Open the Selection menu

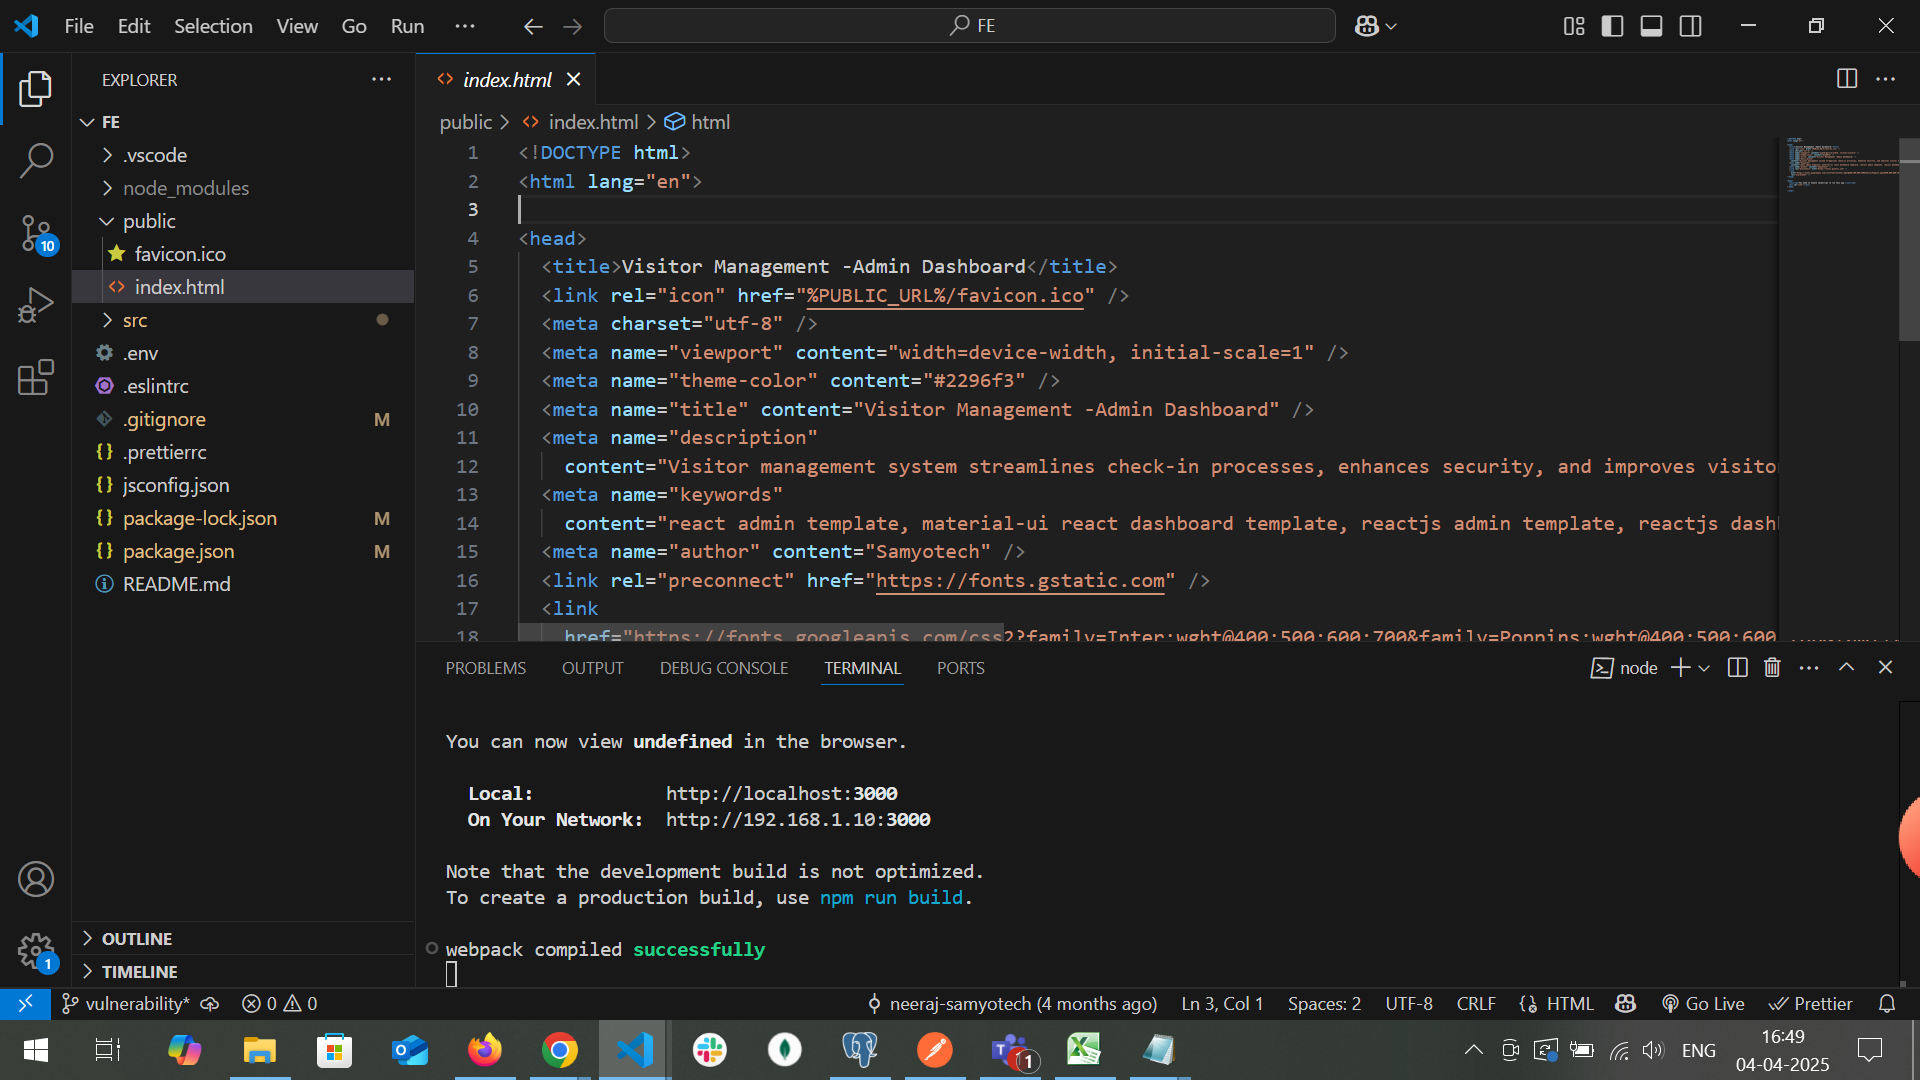(213, 26)
